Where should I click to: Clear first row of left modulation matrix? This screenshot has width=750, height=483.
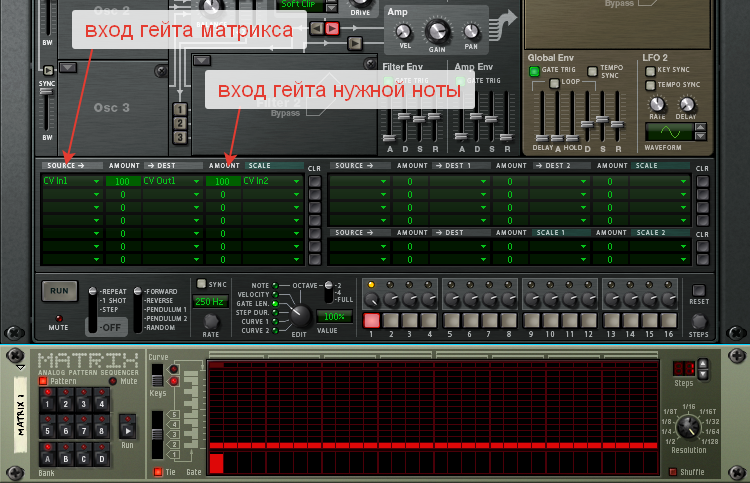[x=314, y=181]
